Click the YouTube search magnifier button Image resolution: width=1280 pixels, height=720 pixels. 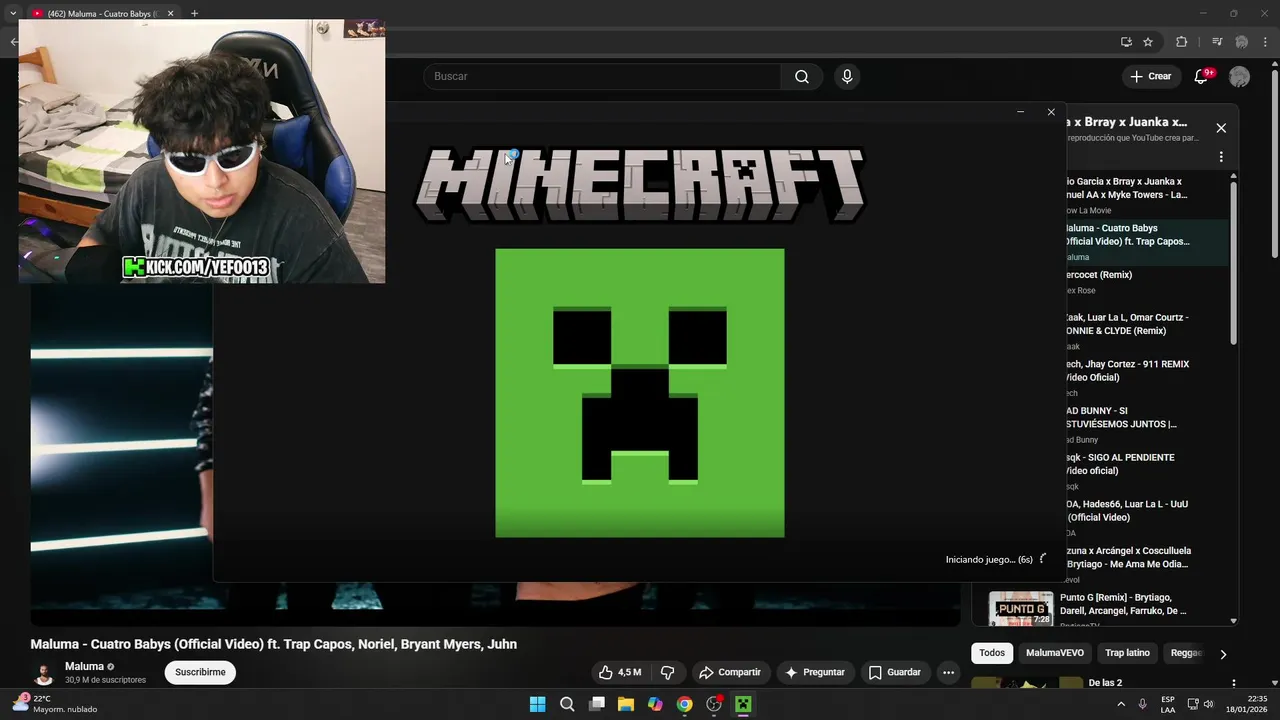point(802,77)
